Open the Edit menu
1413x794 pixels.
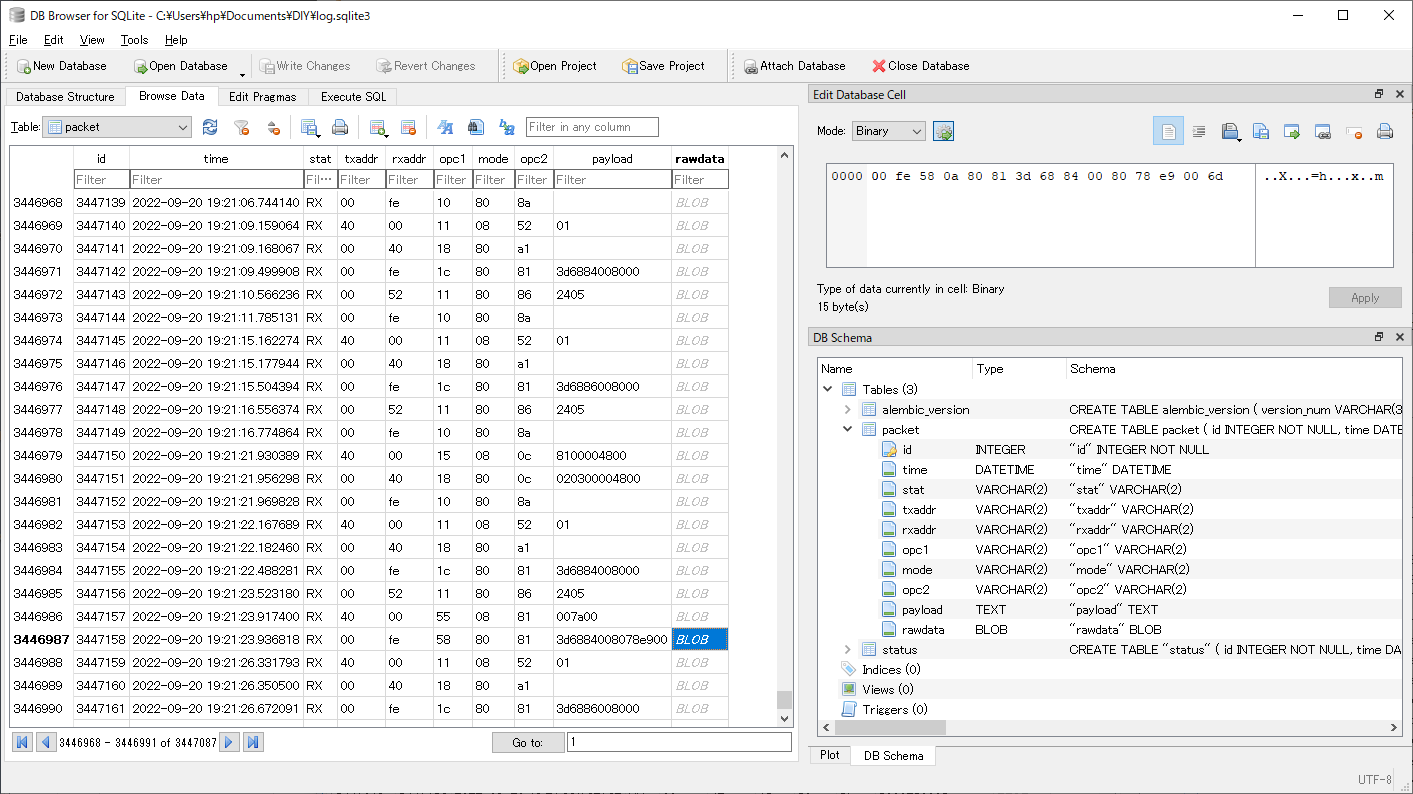tap(53, 40)
